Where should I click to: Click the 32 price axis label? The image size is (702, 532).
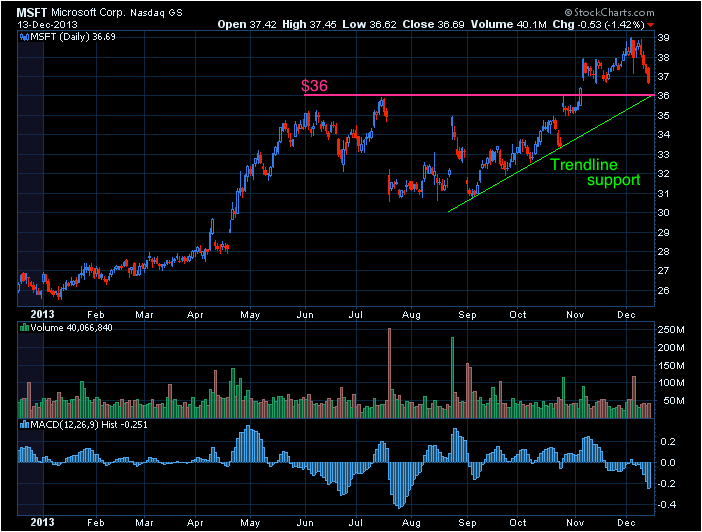point(663,174)
